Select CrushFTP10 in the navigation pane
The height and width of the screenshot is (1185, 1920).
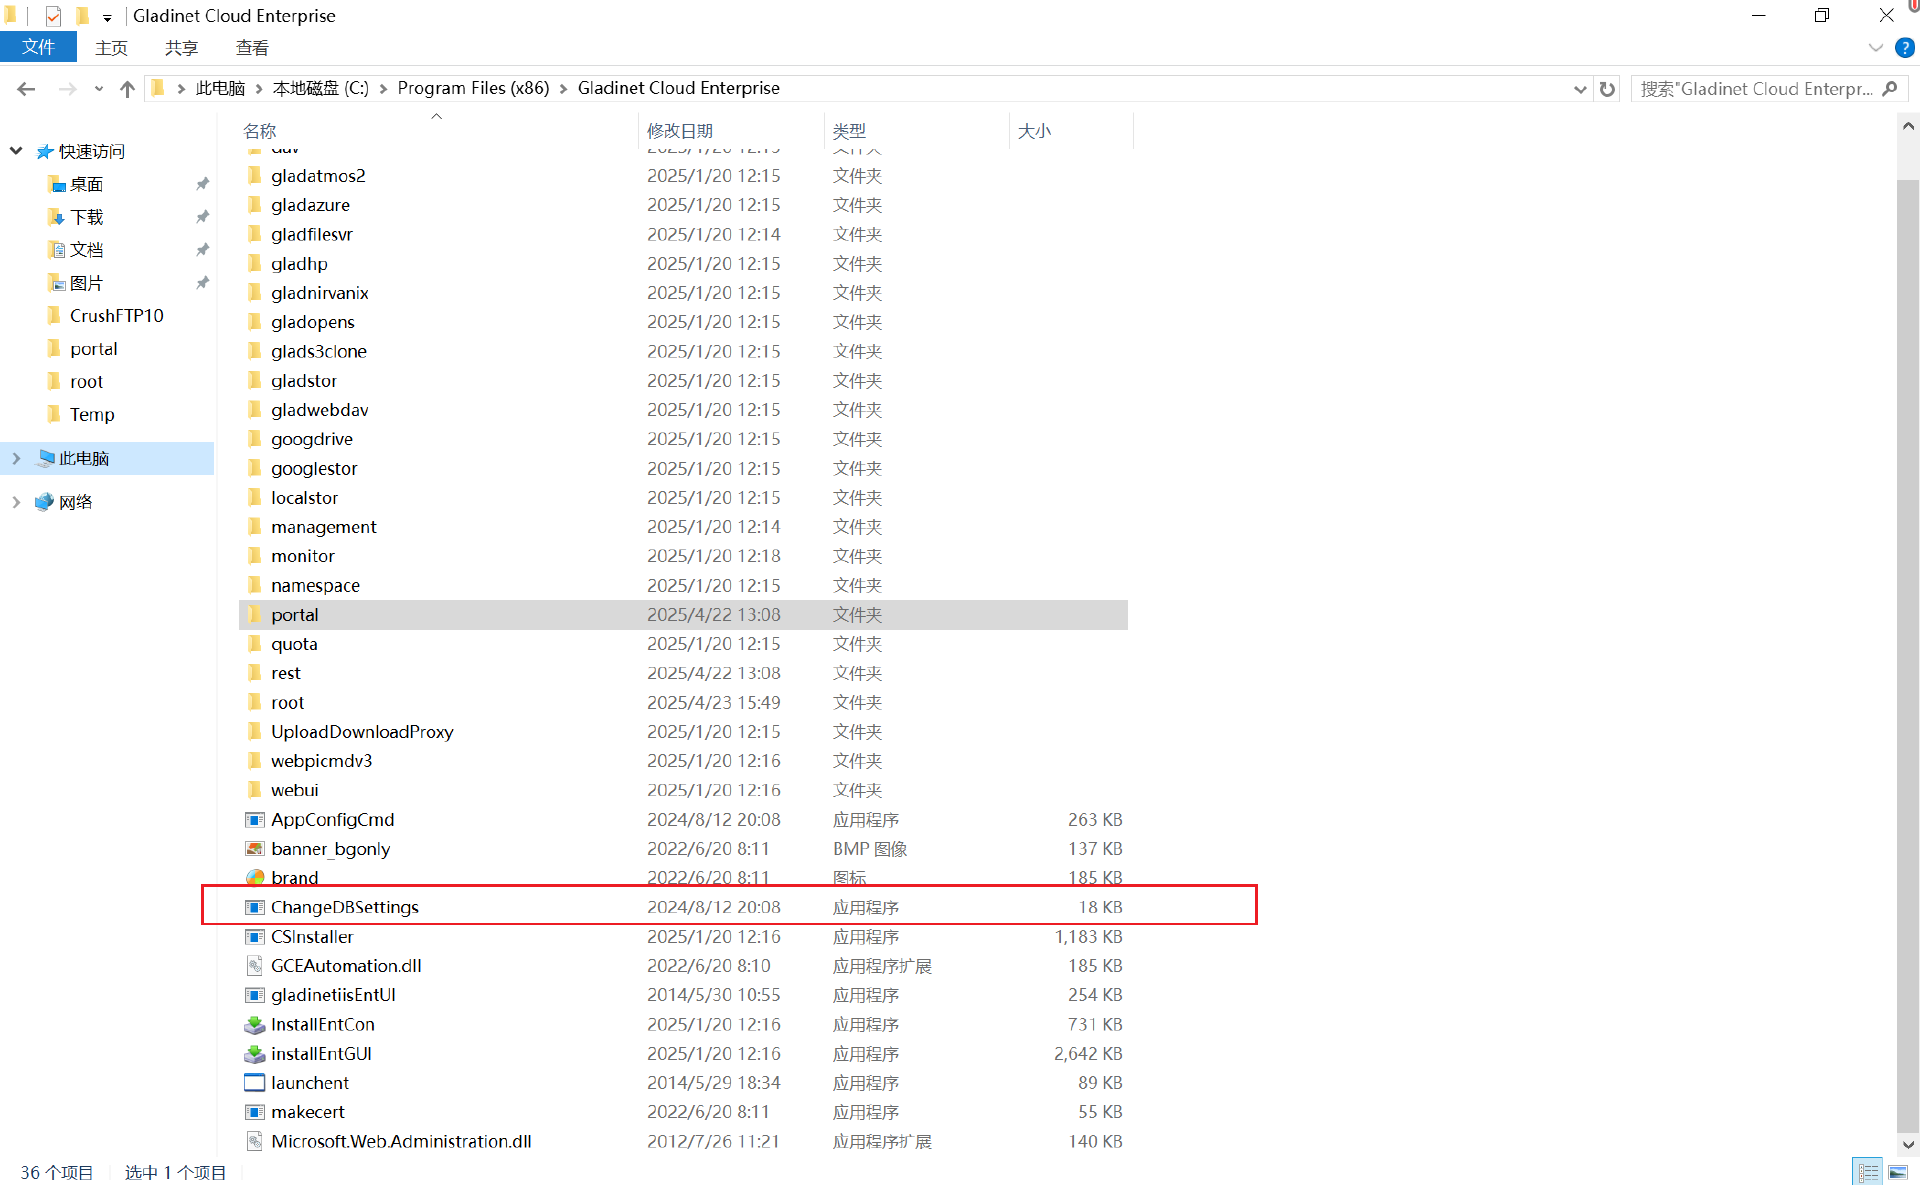tap(116, 316)
